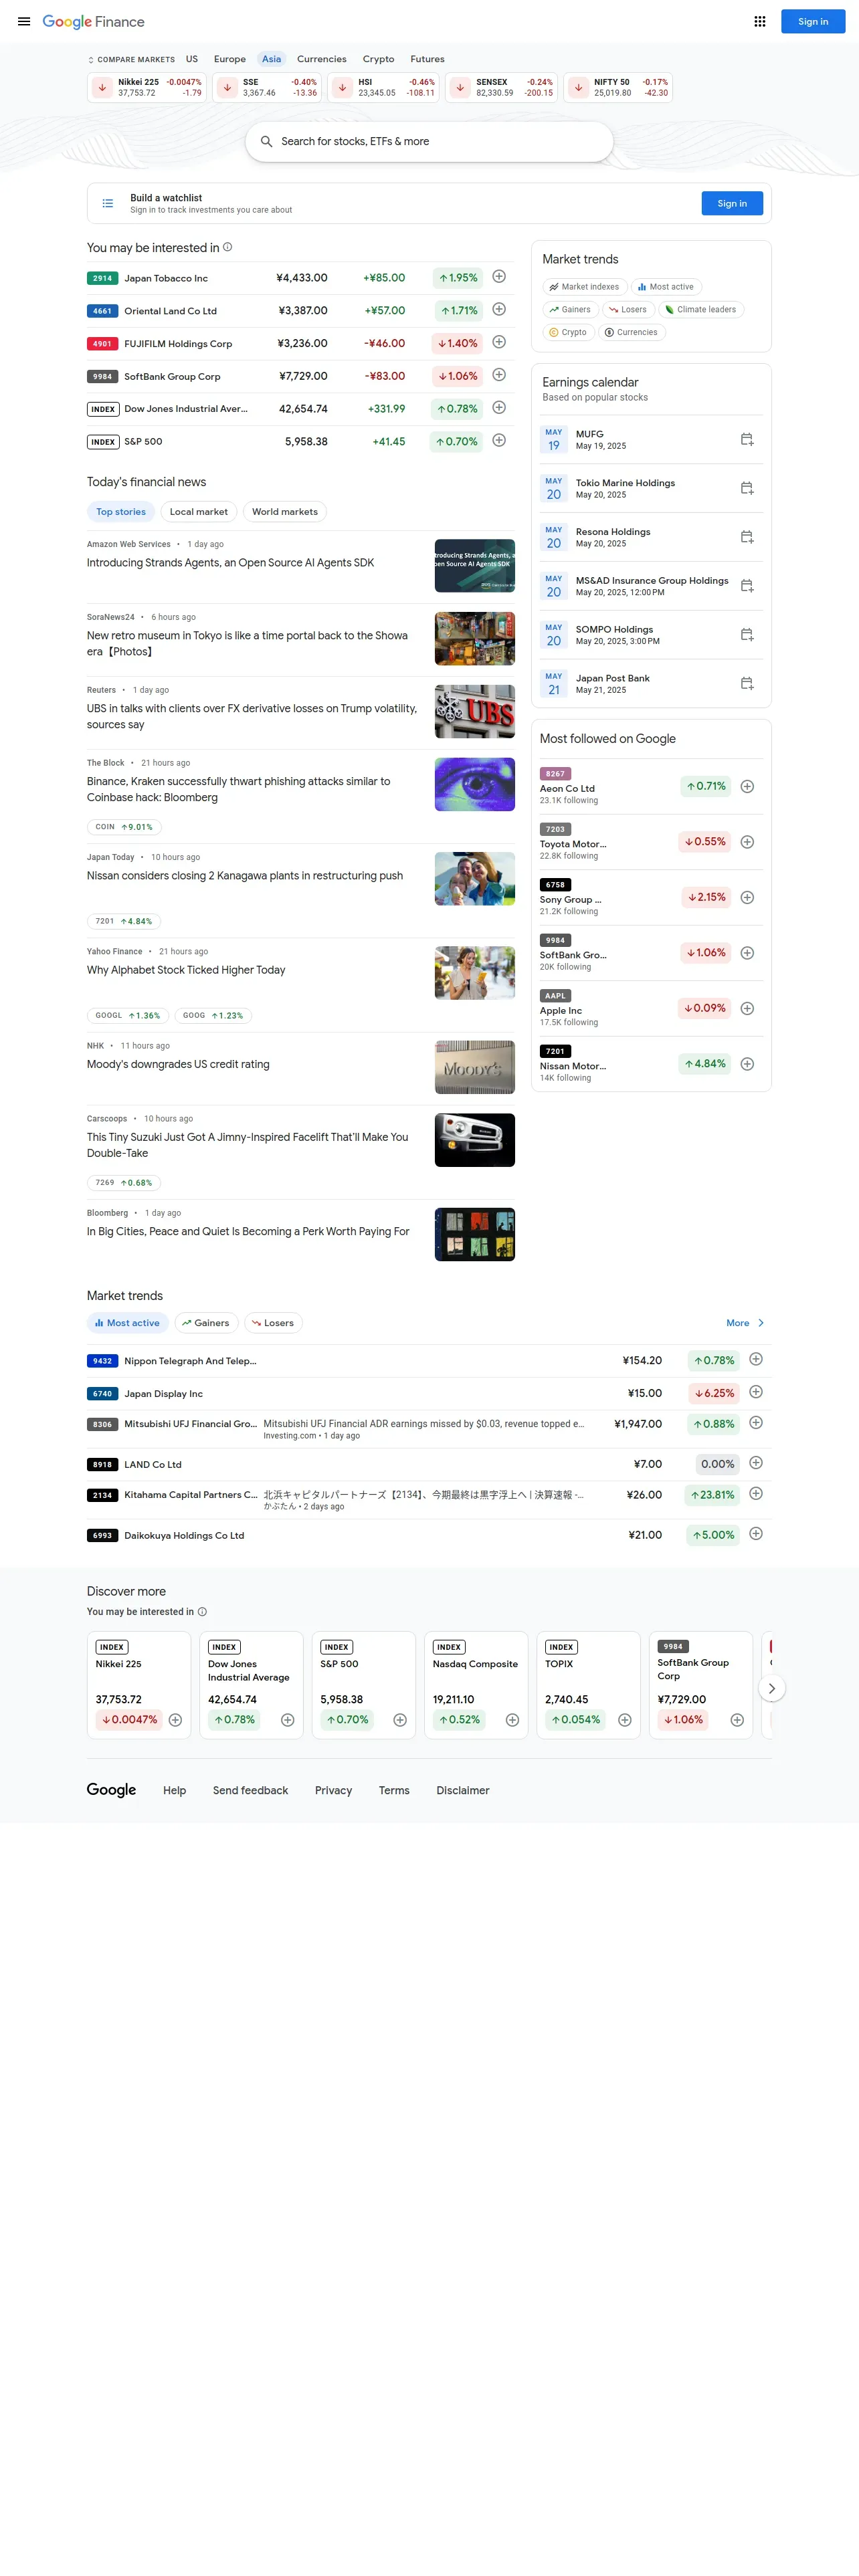This screenshot has width=859, height=2576.
Task: Open the Google apps grid
Action: tap(760, 21)
